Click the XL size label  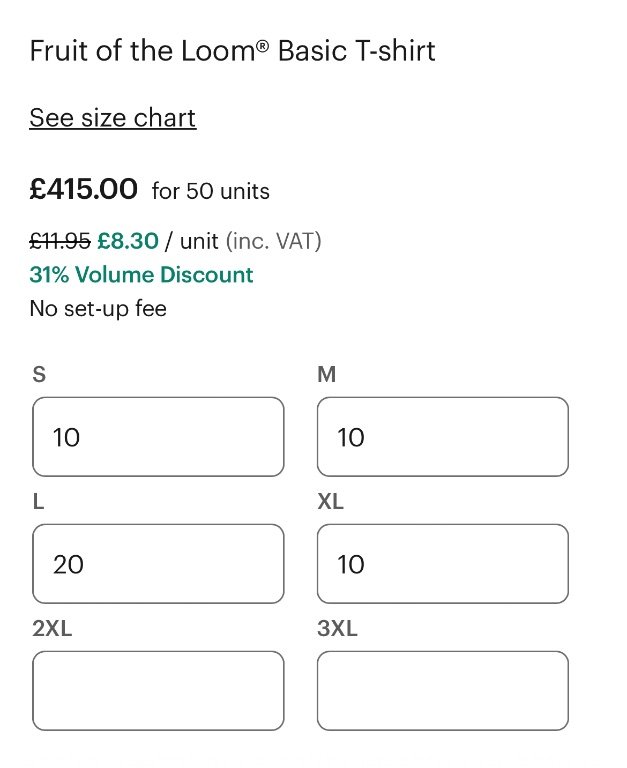click(x=330, y=502)
